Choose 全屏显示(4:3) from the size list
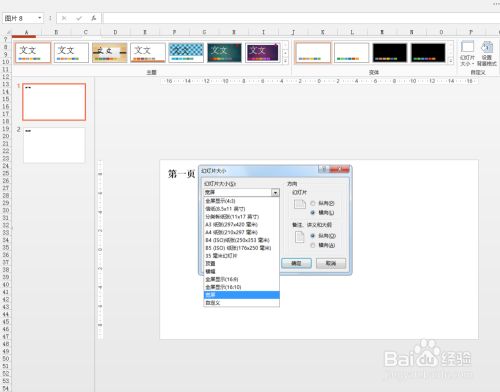Viewport: 500px width, 392px height. [x=241, y=201]
